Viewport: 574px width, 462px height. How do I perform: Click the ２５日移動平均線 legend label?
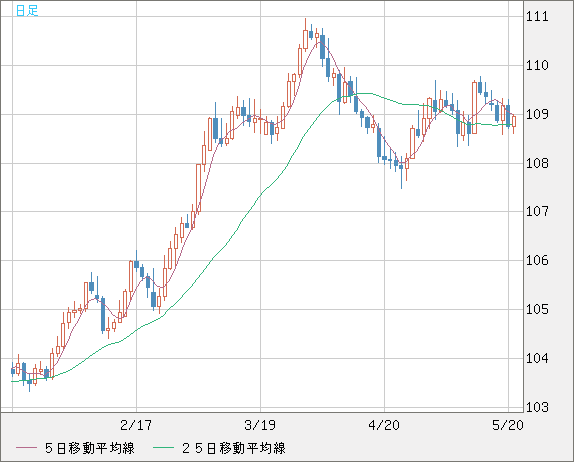(234, 448)
